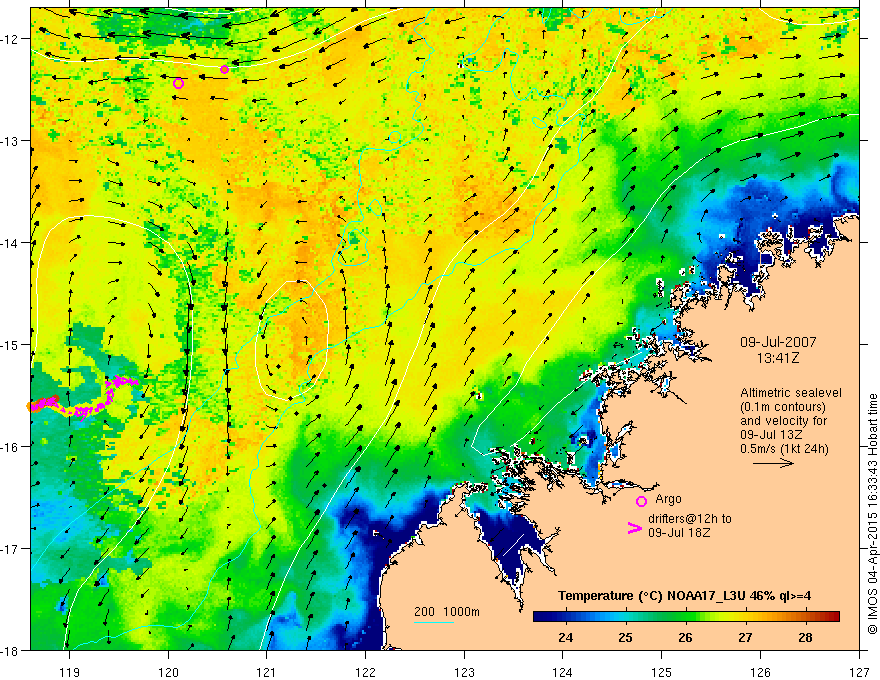This screenshot has width=880, height=680.
Task: Click the '09-Jul 18Z' legend text
Action: [679, 532]
